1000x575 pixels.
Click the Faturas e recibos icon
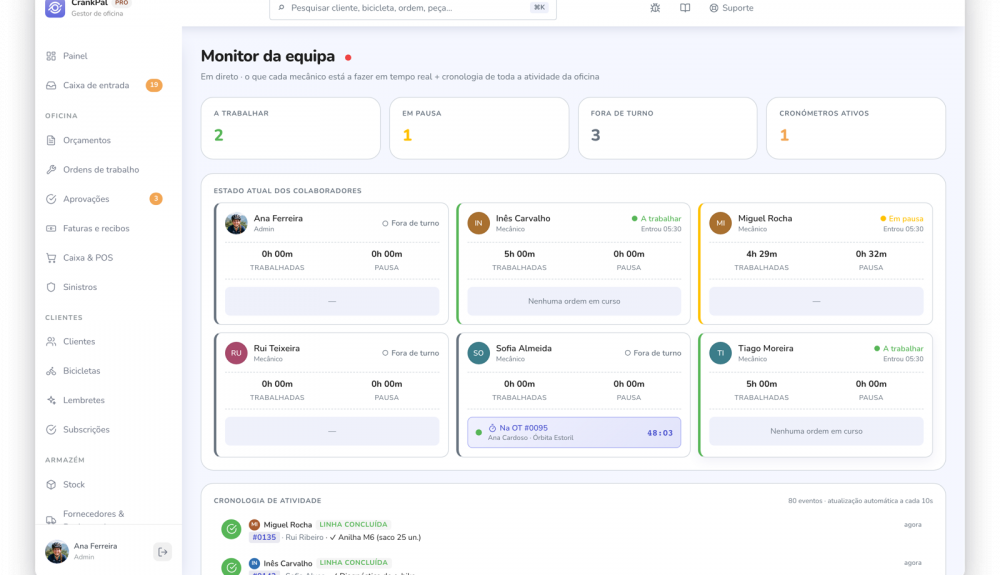51,228
